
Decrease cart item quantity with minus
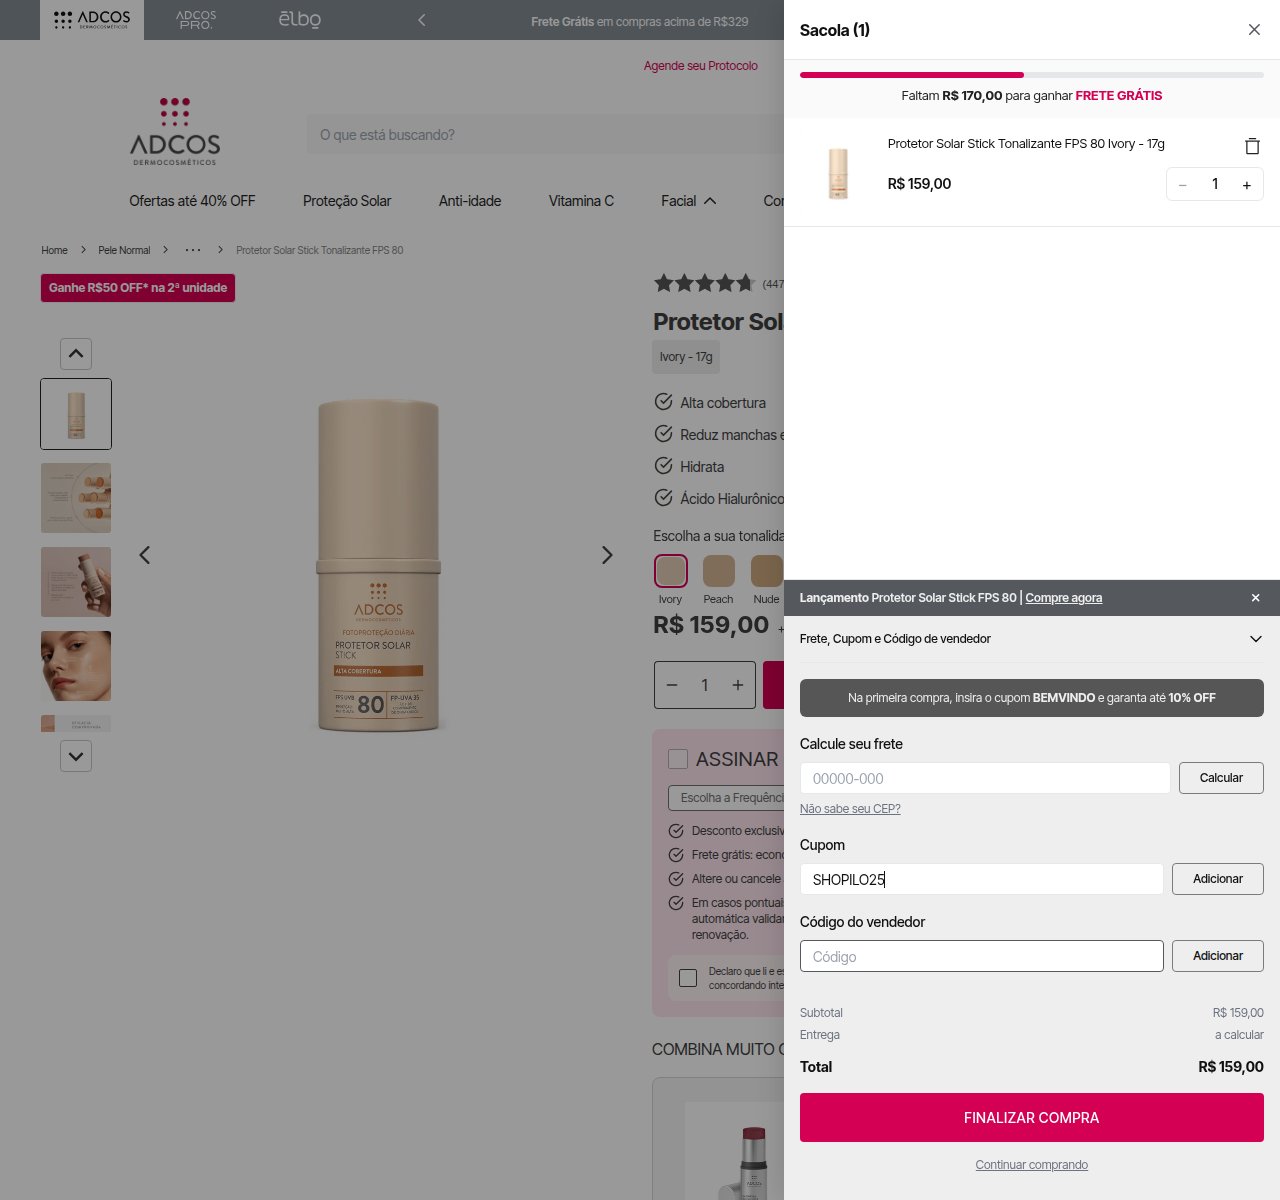tap(1183, 185)
